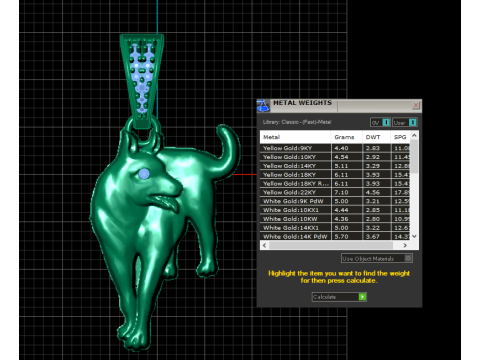The width and height of the screenshot is (480, 360).
Task: Toggle Use Object Materials option
Action: click(x=377, y=258)
